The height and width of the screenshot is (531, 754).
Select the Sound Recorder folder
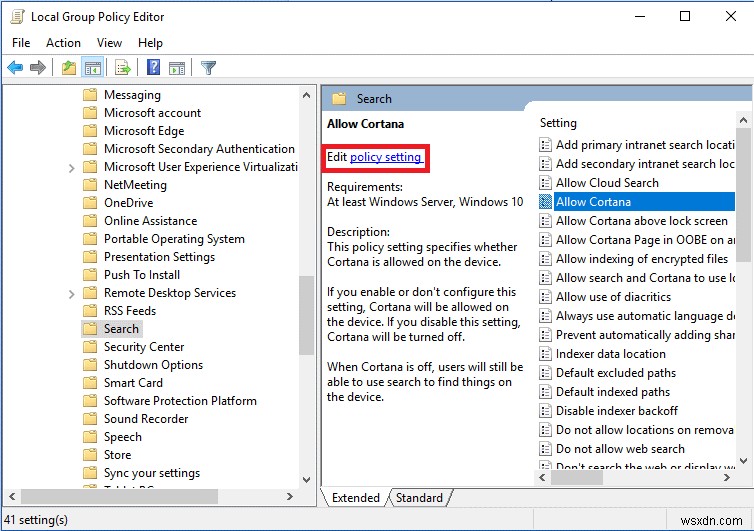[146, 418]
